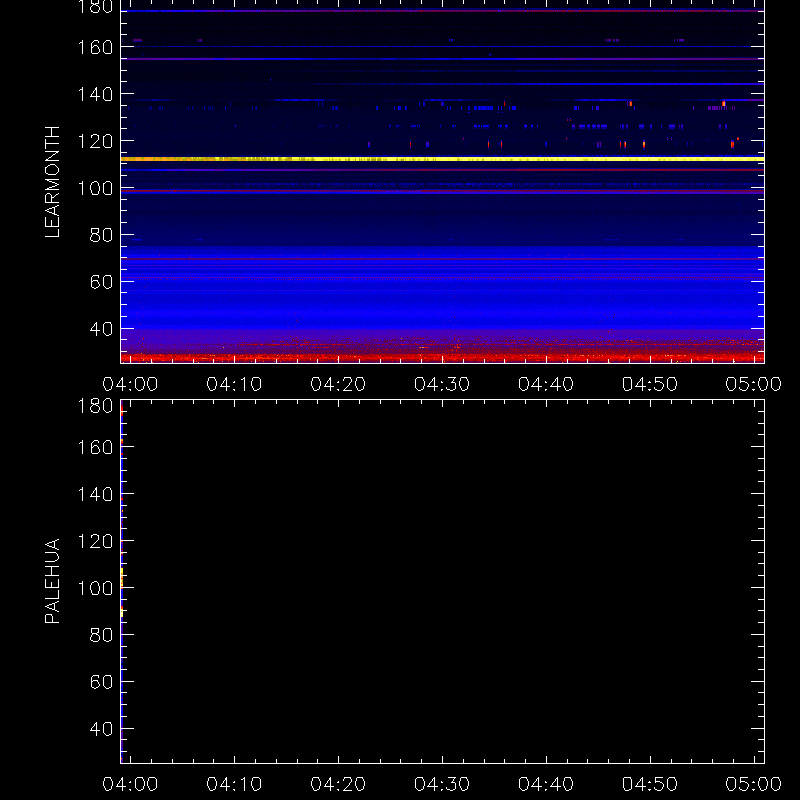The width and height of the screenshot is (800, 800).
Task: Pick the 180 tick label on PALEHUA axis
Action: click(x=95, y=406)
